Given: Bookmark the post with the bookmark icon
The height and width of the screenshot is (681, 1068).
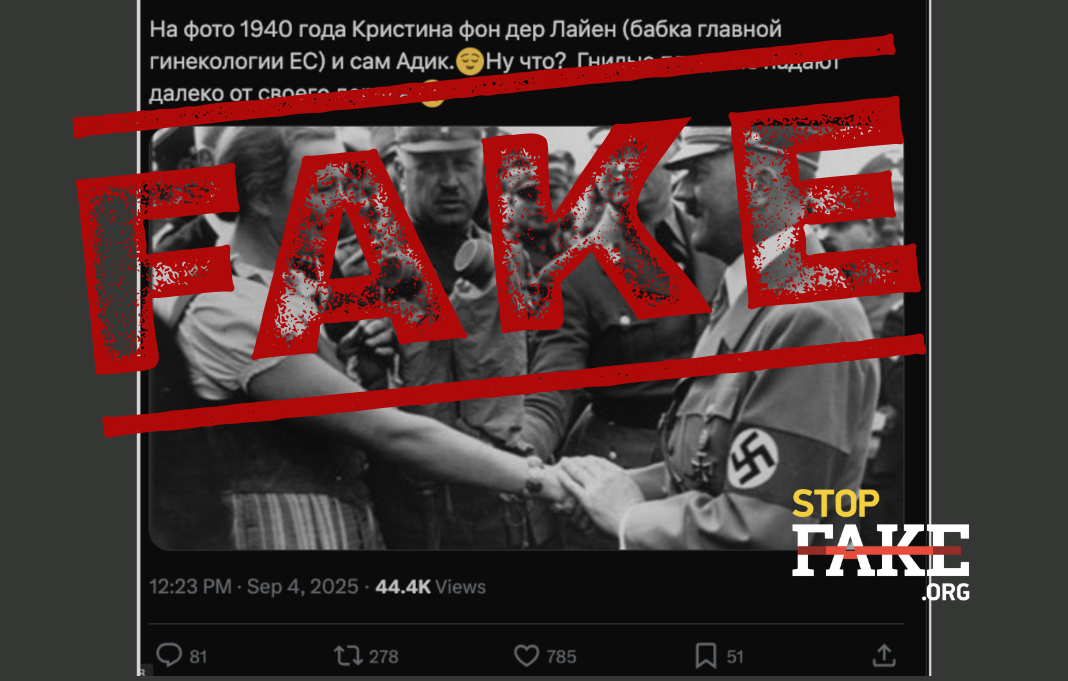Looking at the screenshot, I should click(706, 656).
